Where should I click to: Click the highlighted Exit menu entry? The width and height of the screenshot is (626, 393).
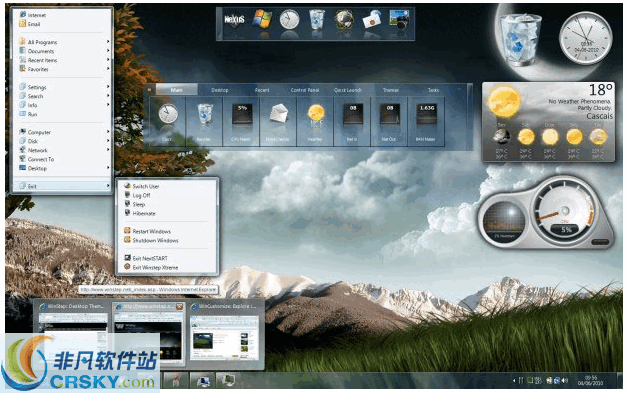62,186
